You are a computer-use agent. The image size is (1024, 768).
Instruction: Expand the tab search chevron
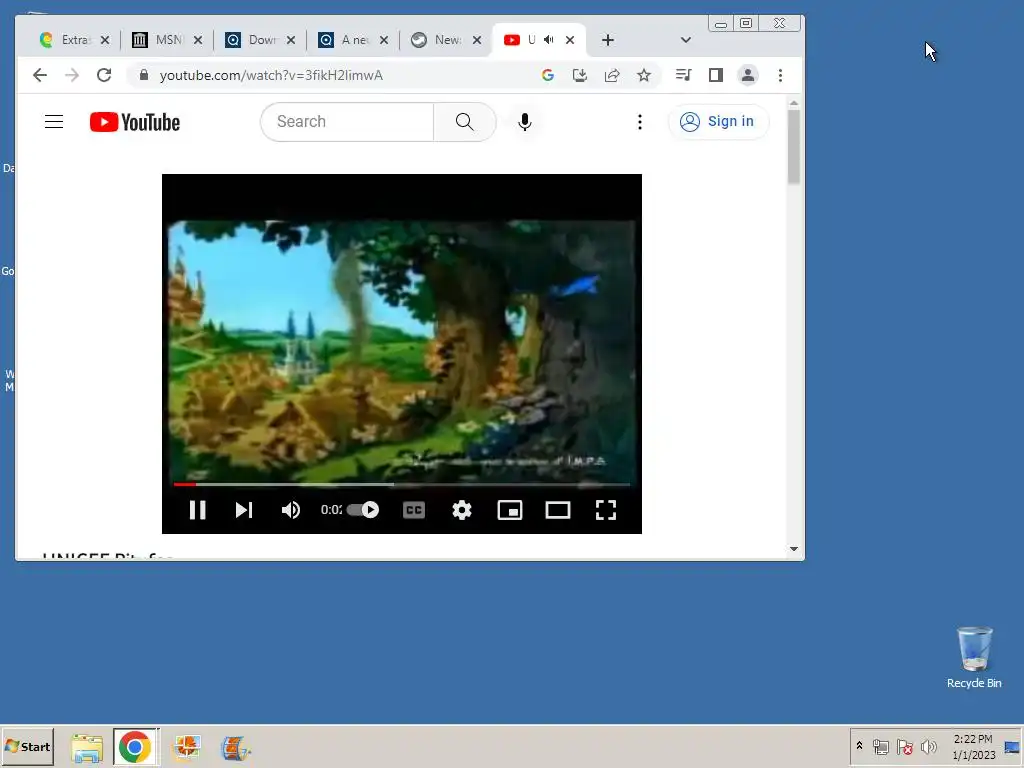[686, 40]
